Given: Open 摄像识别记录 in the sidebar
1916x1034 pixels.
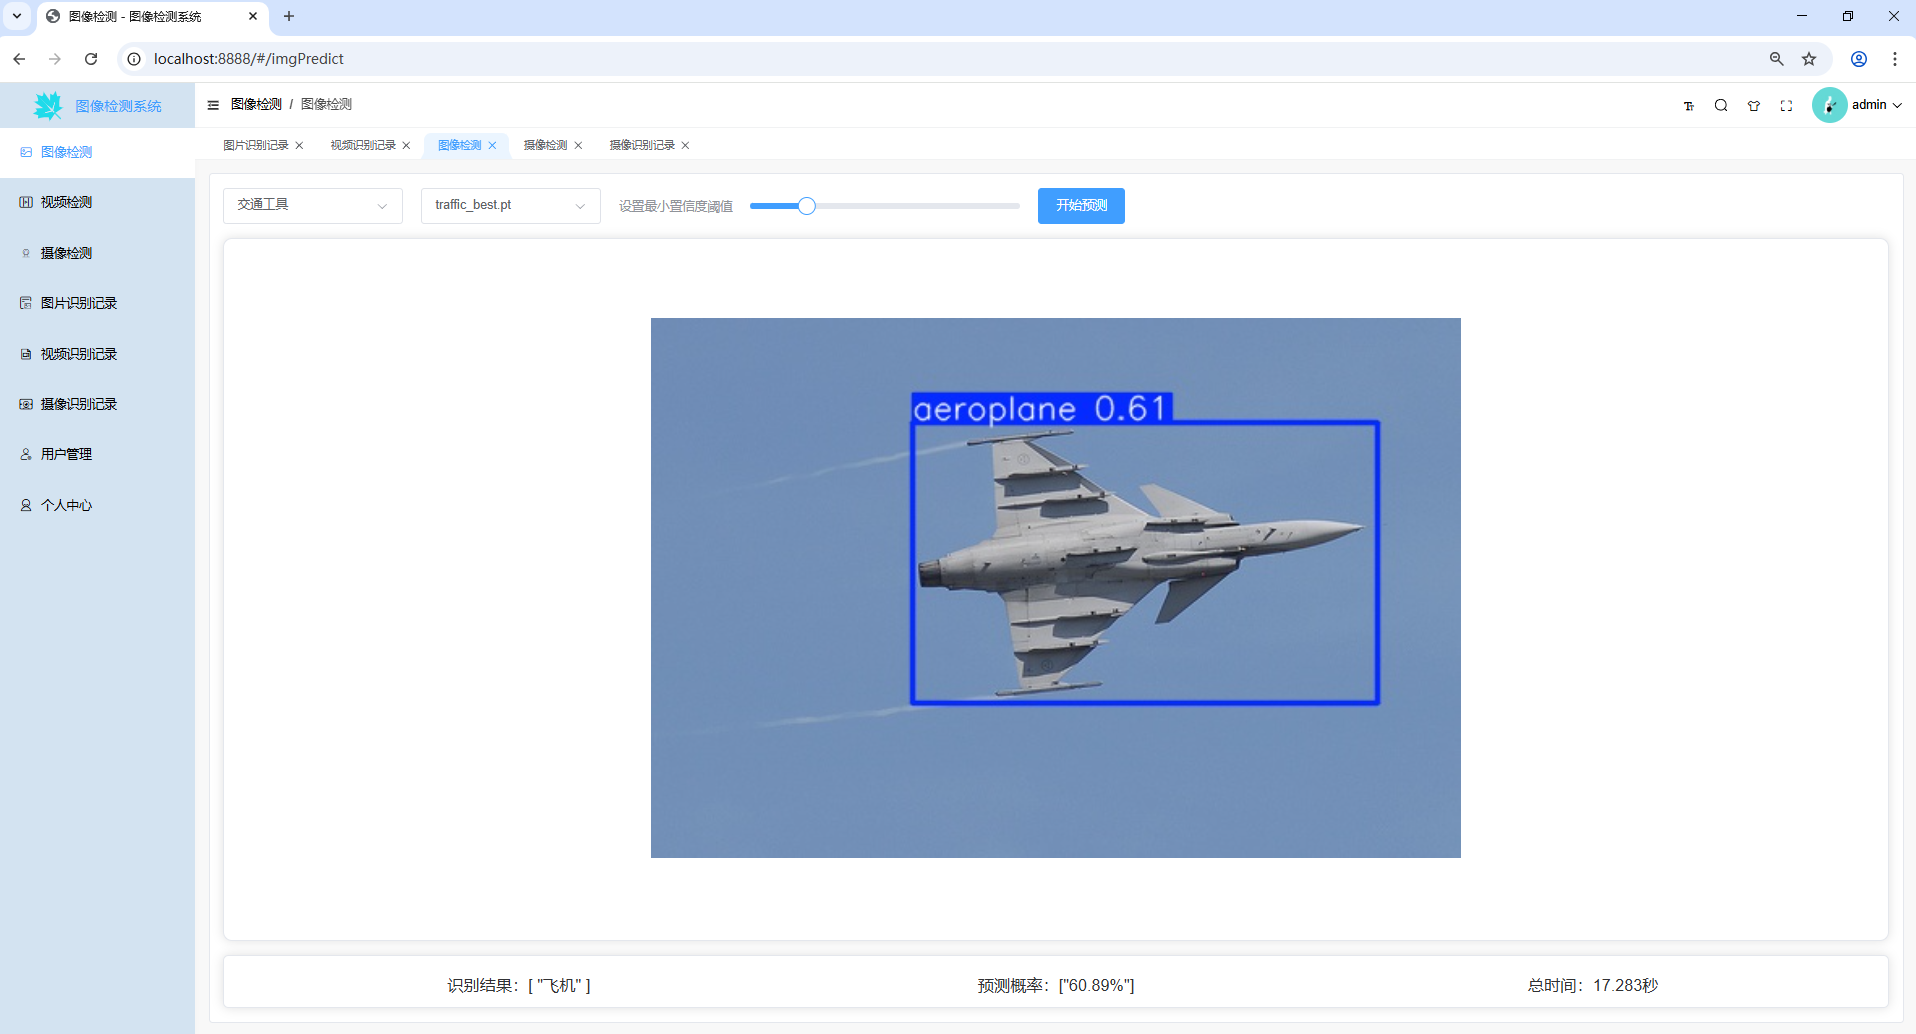Looking at the screenshot, I should (x=97, y=404).
